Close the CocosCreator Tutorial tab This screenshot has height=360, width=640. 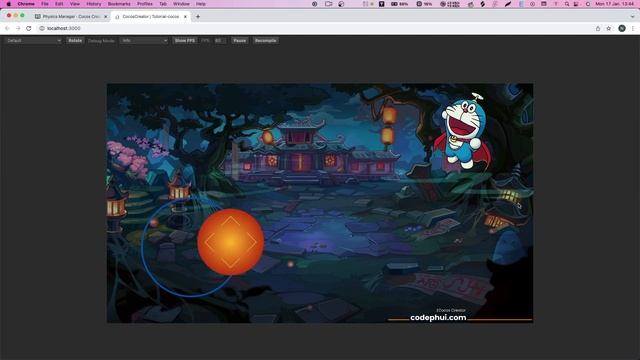pyautogui.click(x=185, y=17)
